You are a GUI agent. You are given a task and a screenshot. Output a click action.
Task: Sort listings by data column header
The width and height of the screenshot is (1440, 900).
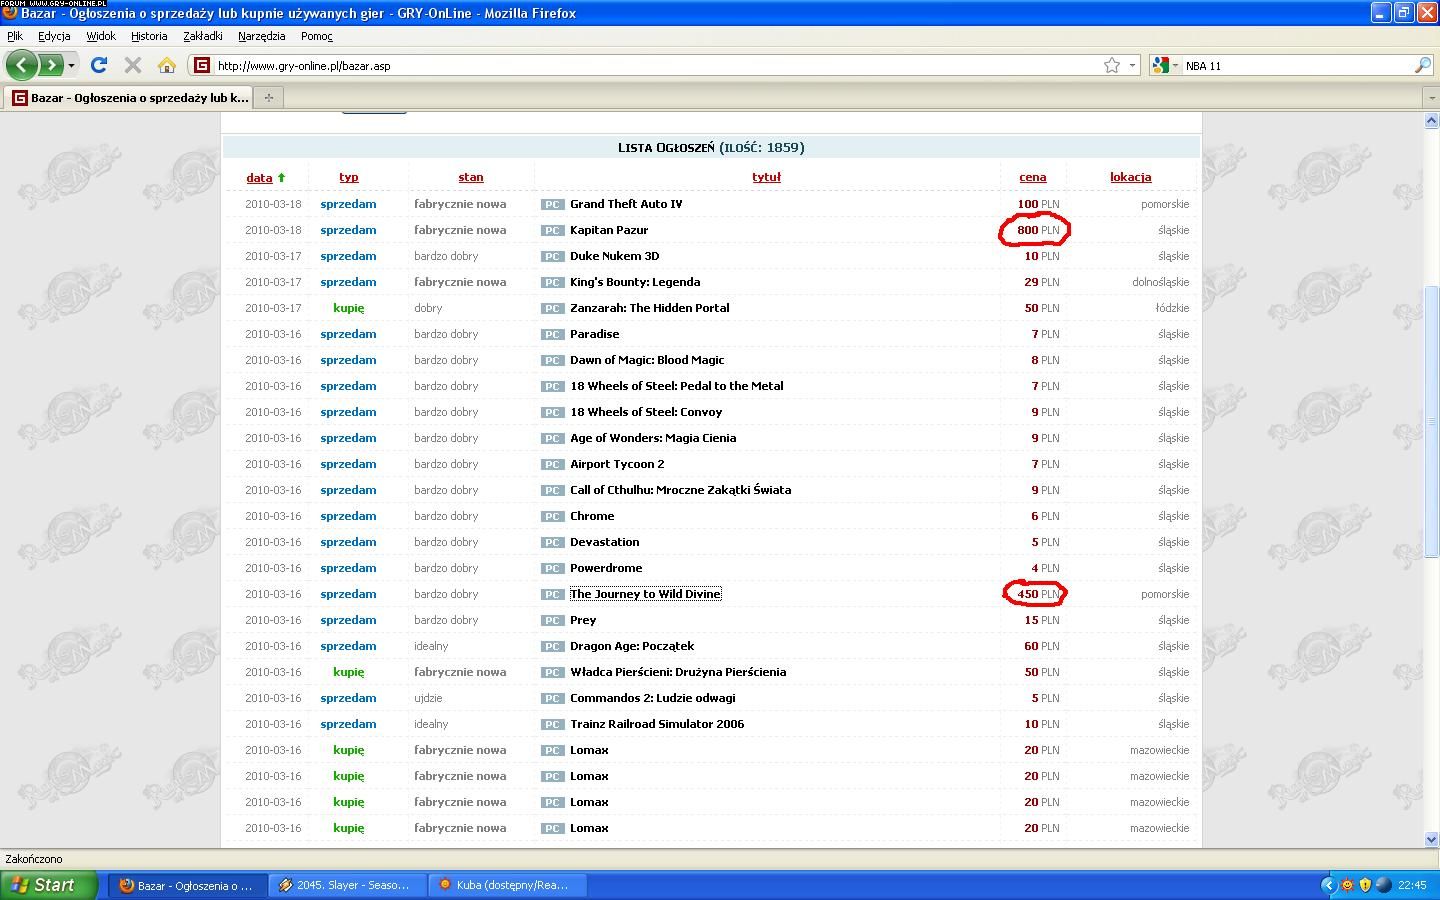pos(259,177)
